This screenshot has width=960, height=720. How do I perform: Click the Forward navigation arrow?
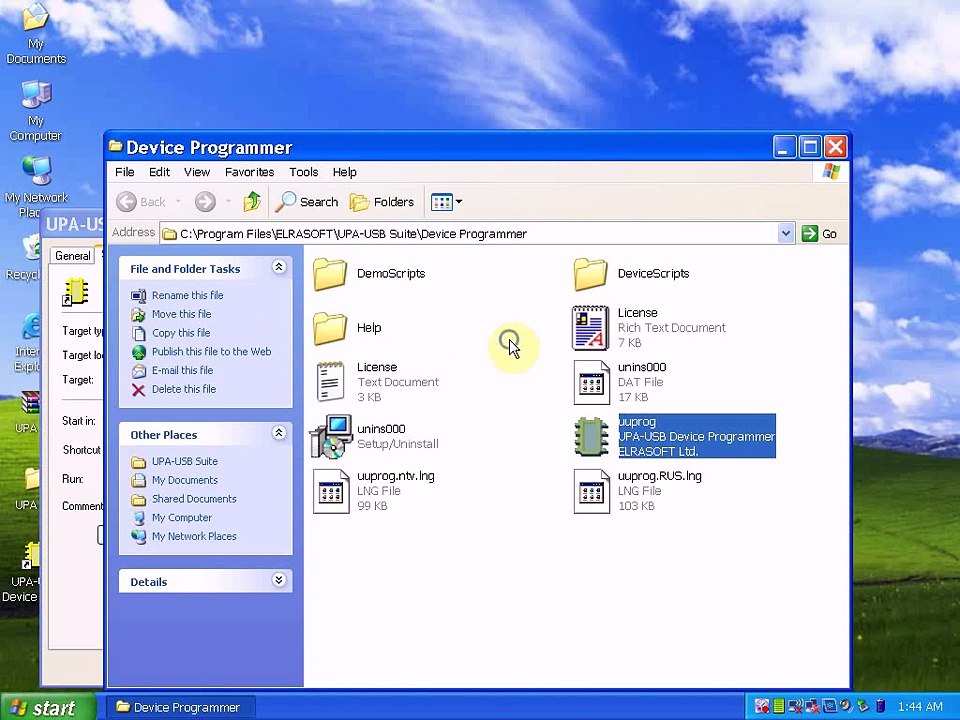(205, 201)
